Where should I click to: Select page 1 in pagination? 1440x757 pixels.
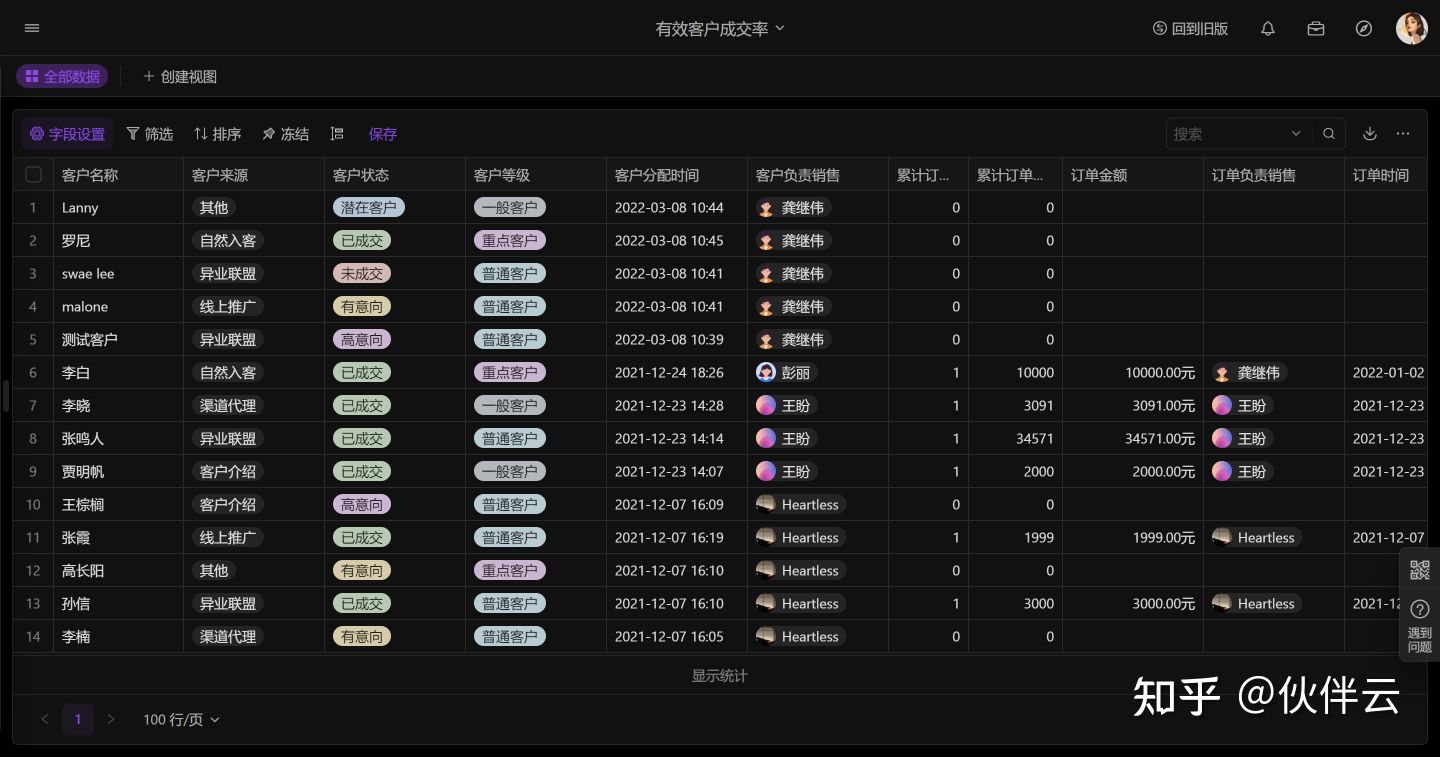[78, 719]
